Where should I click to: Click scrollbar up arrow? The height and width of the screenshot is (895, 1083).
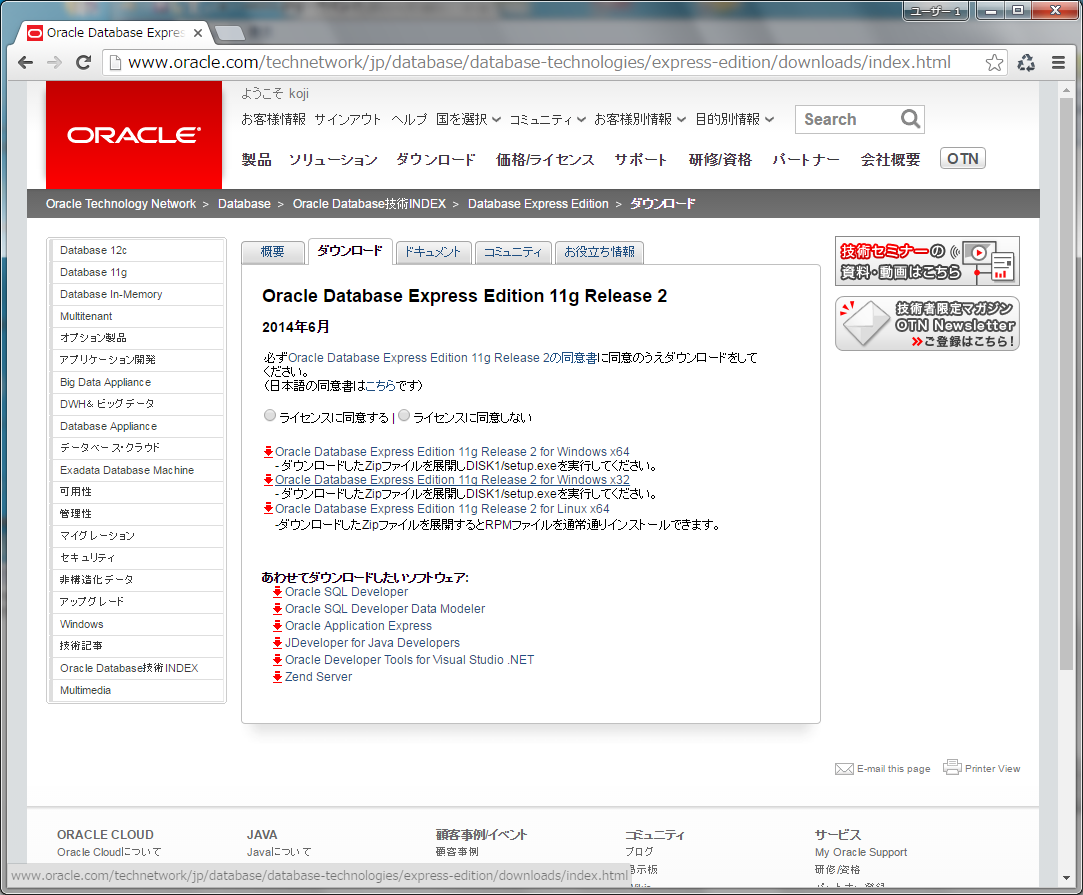(x=1066, y=89)
